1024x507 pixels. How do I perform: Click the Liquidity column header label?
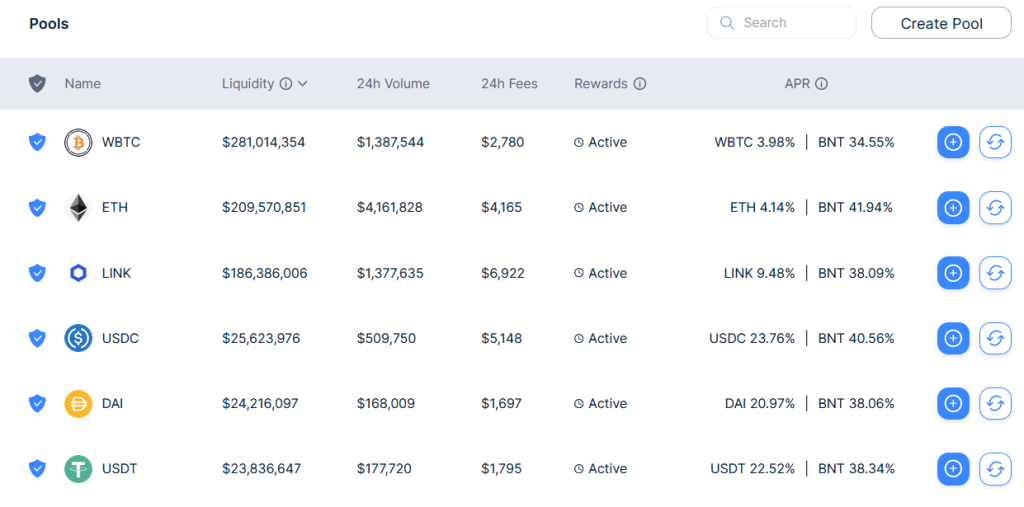pyautogui.click(x=248, y=84)
